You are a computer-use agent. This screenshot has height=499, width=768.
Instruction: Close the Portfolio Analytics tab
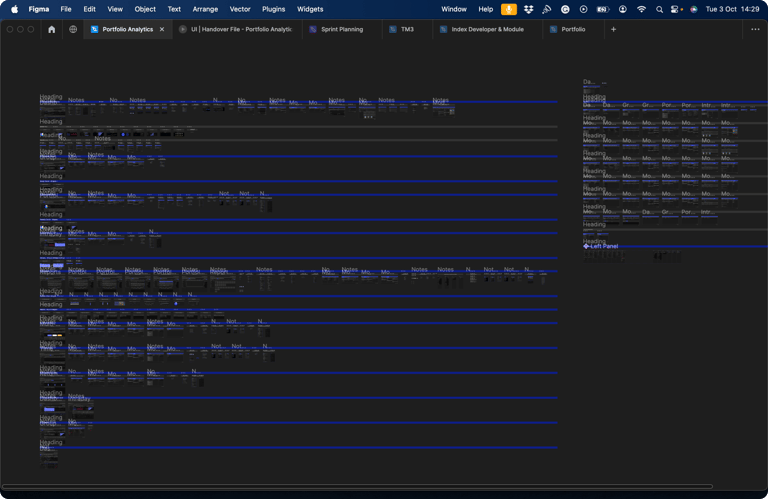coord(162,30)
